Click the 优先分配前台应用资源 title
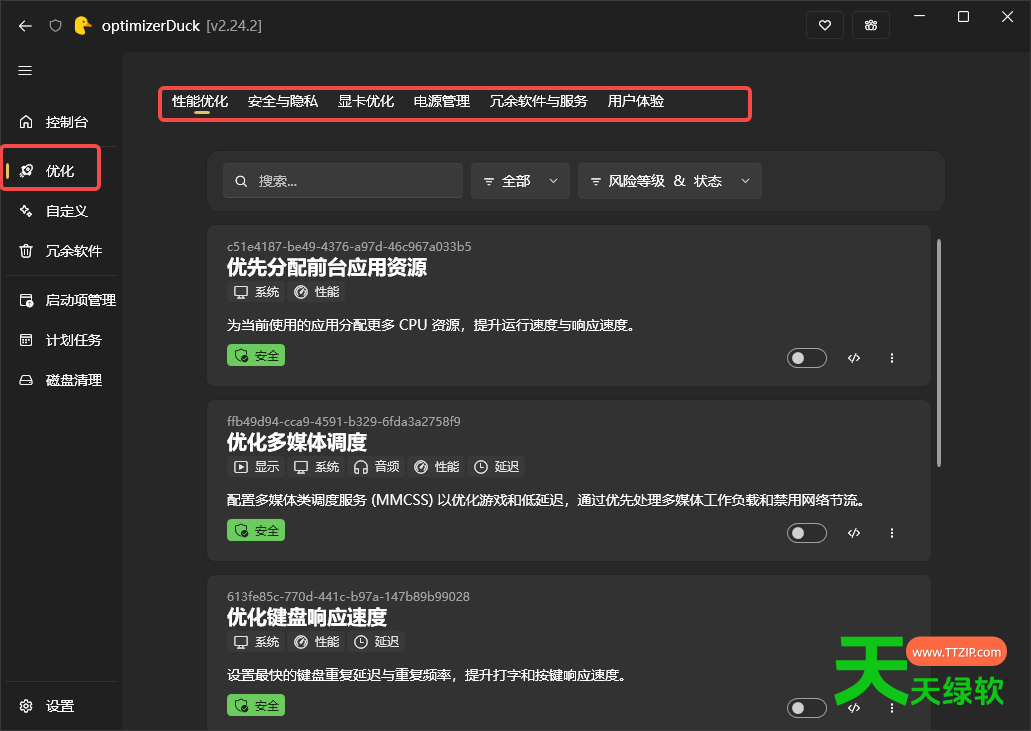Screen dimensions: 1031x731 (x=327, y=268)
